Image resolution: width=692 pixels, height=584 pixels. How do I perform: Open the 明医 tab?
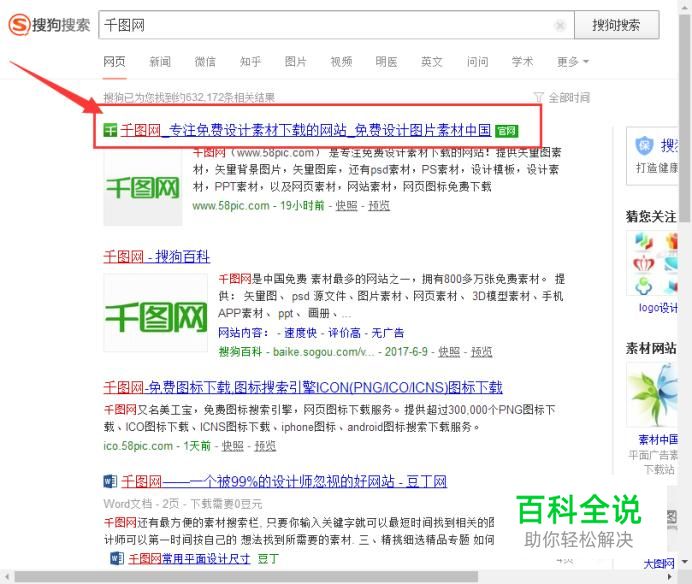coord(387,61)
